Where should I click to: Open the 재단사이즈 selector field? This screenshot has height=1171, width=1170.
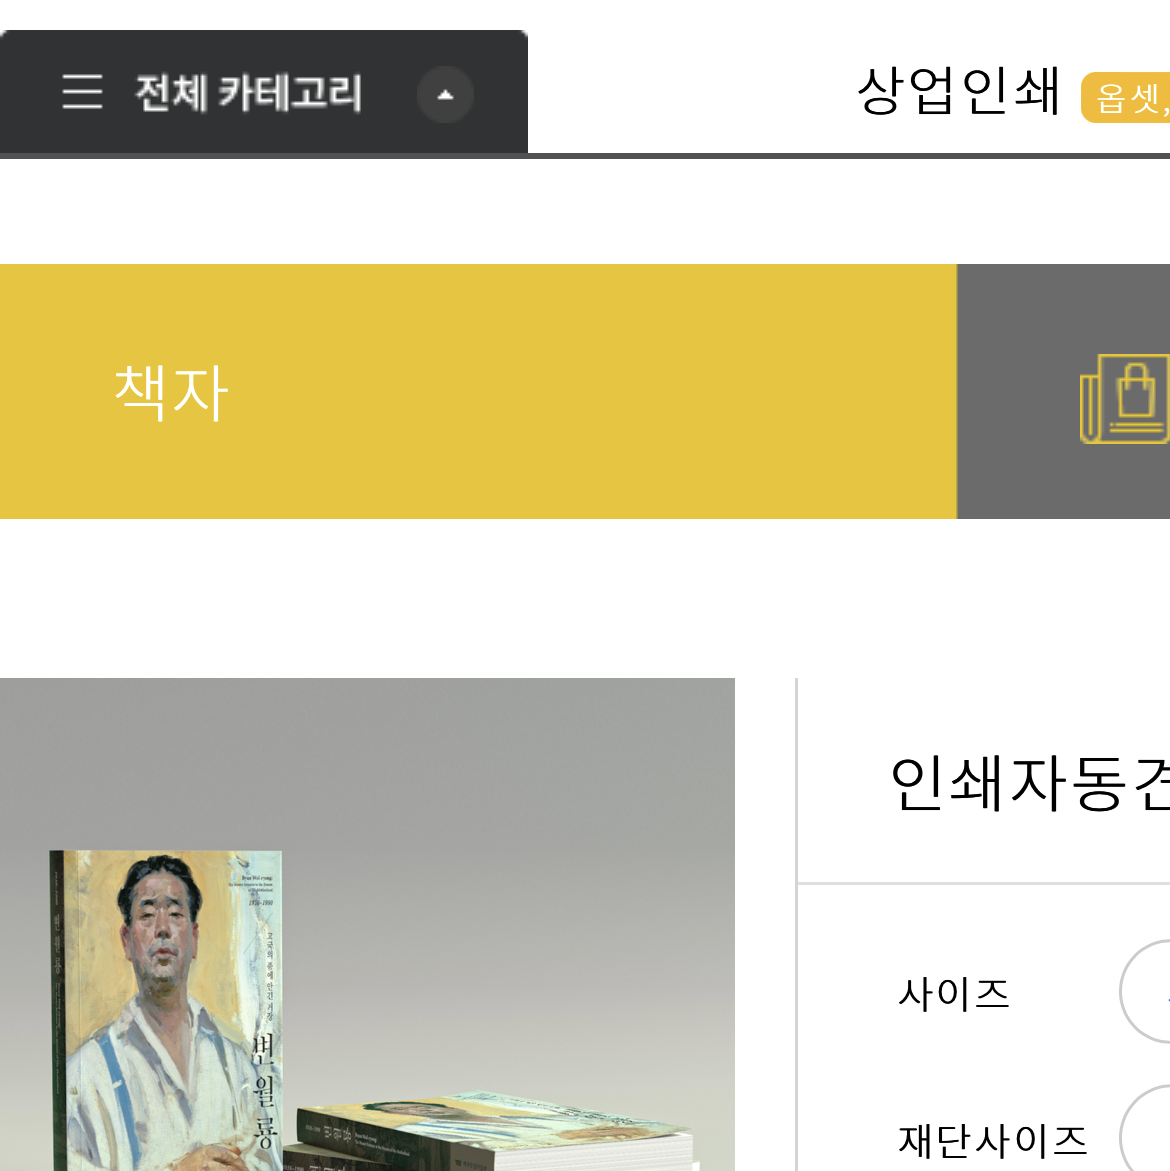[1145, 1128]
